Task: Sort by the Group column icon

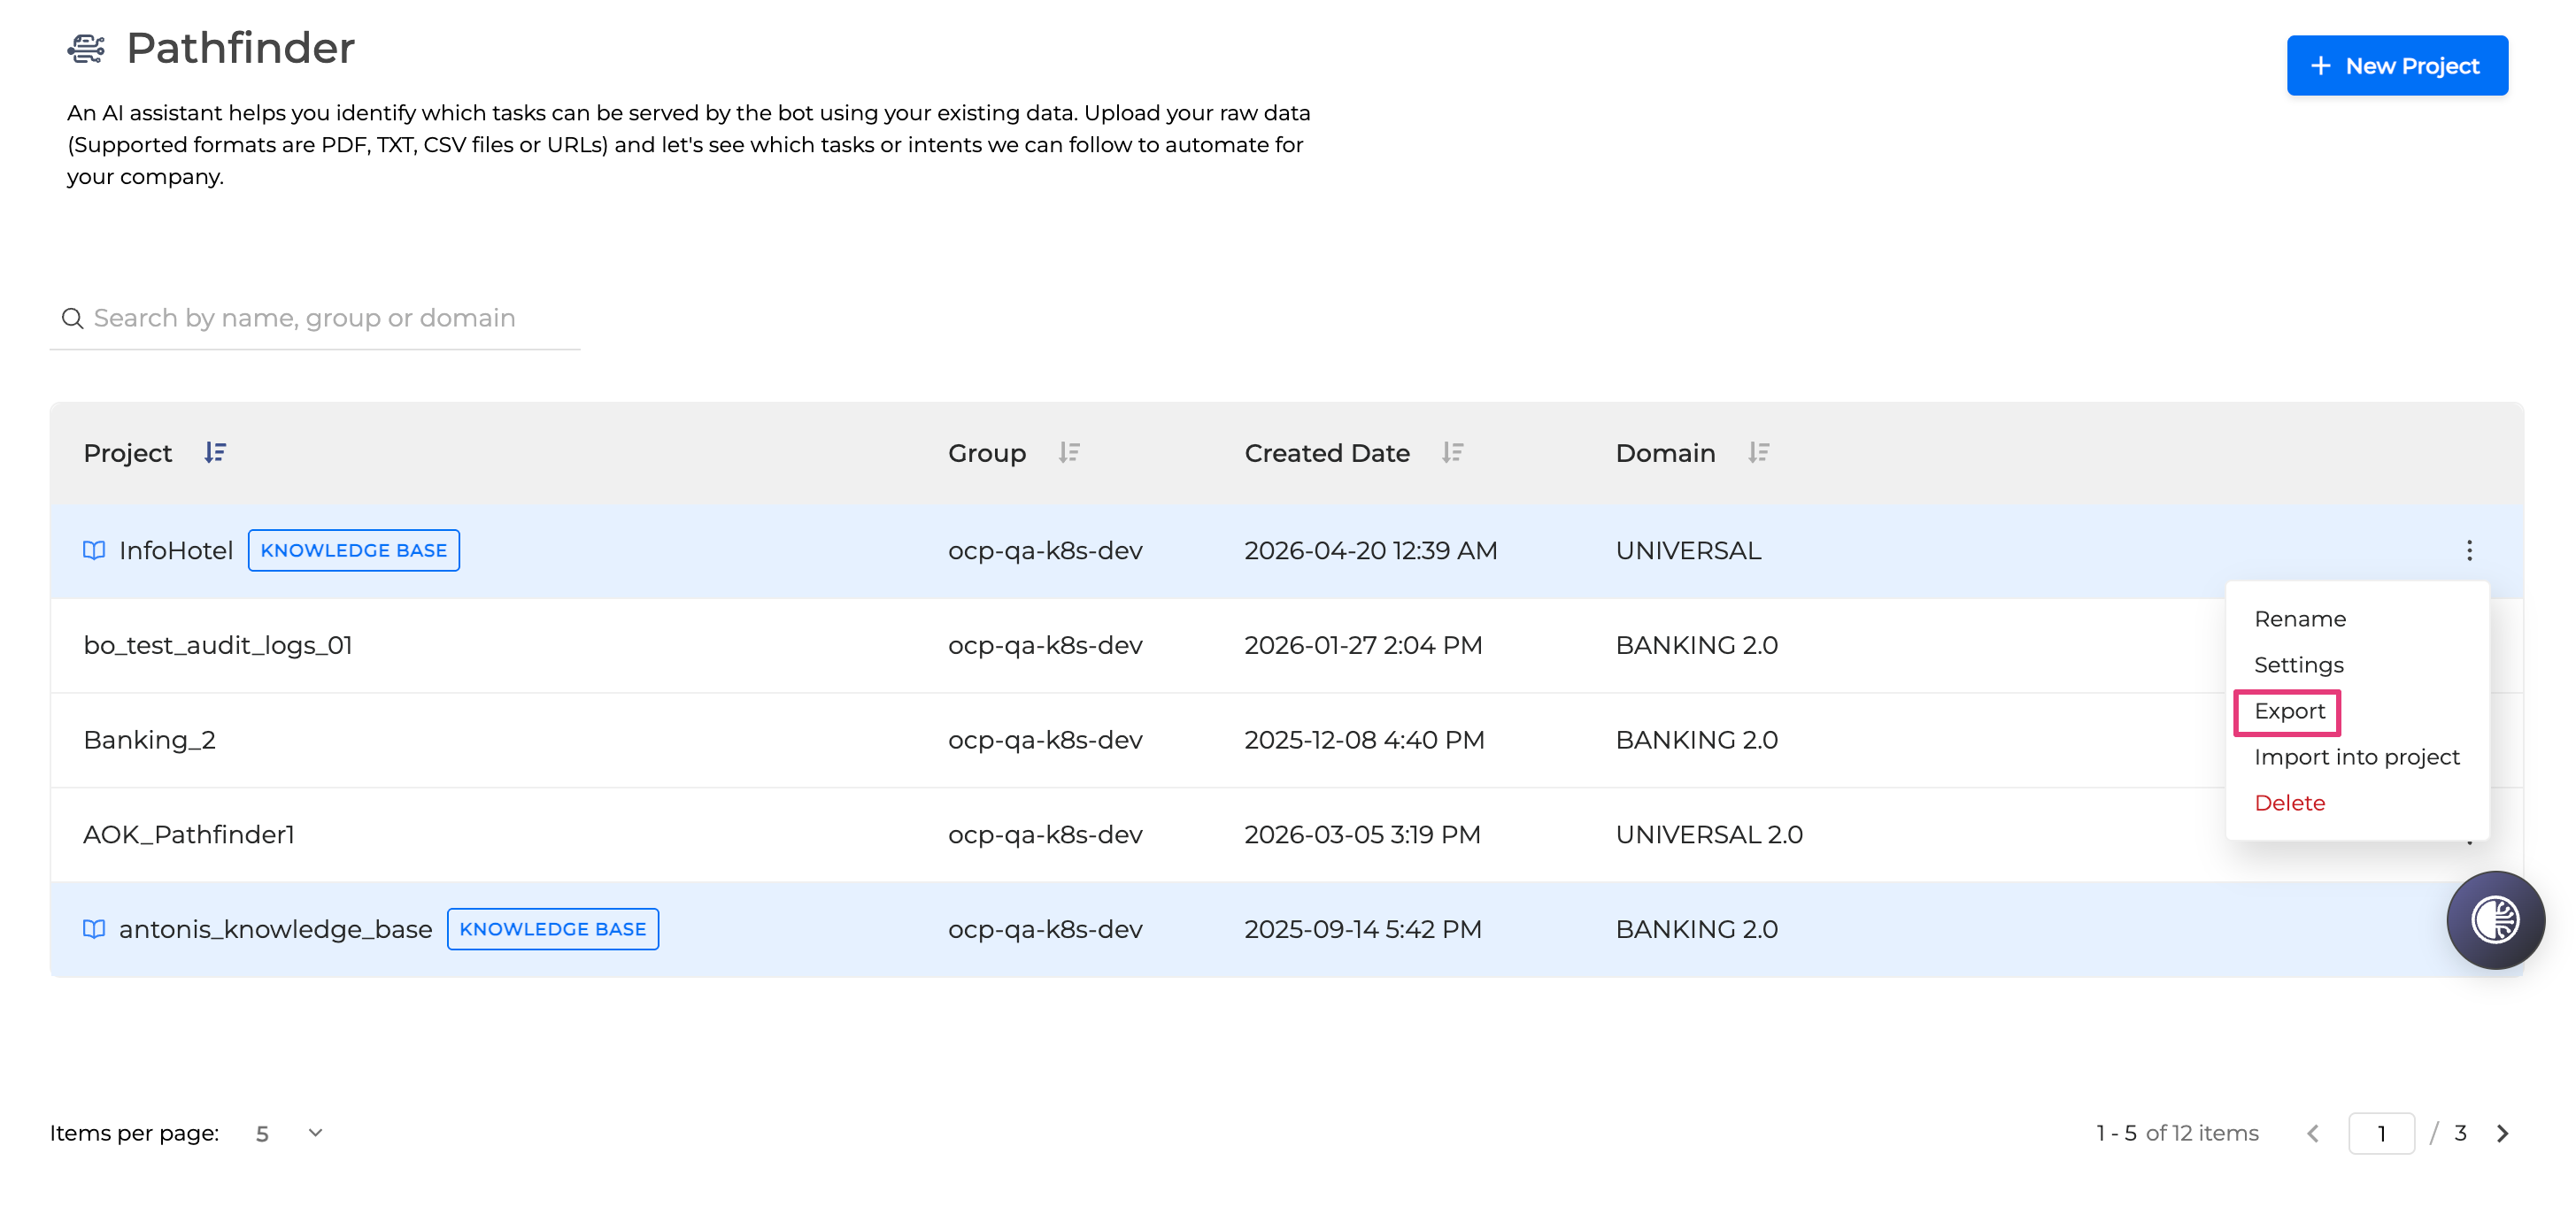Action: tap(1068, 453)
